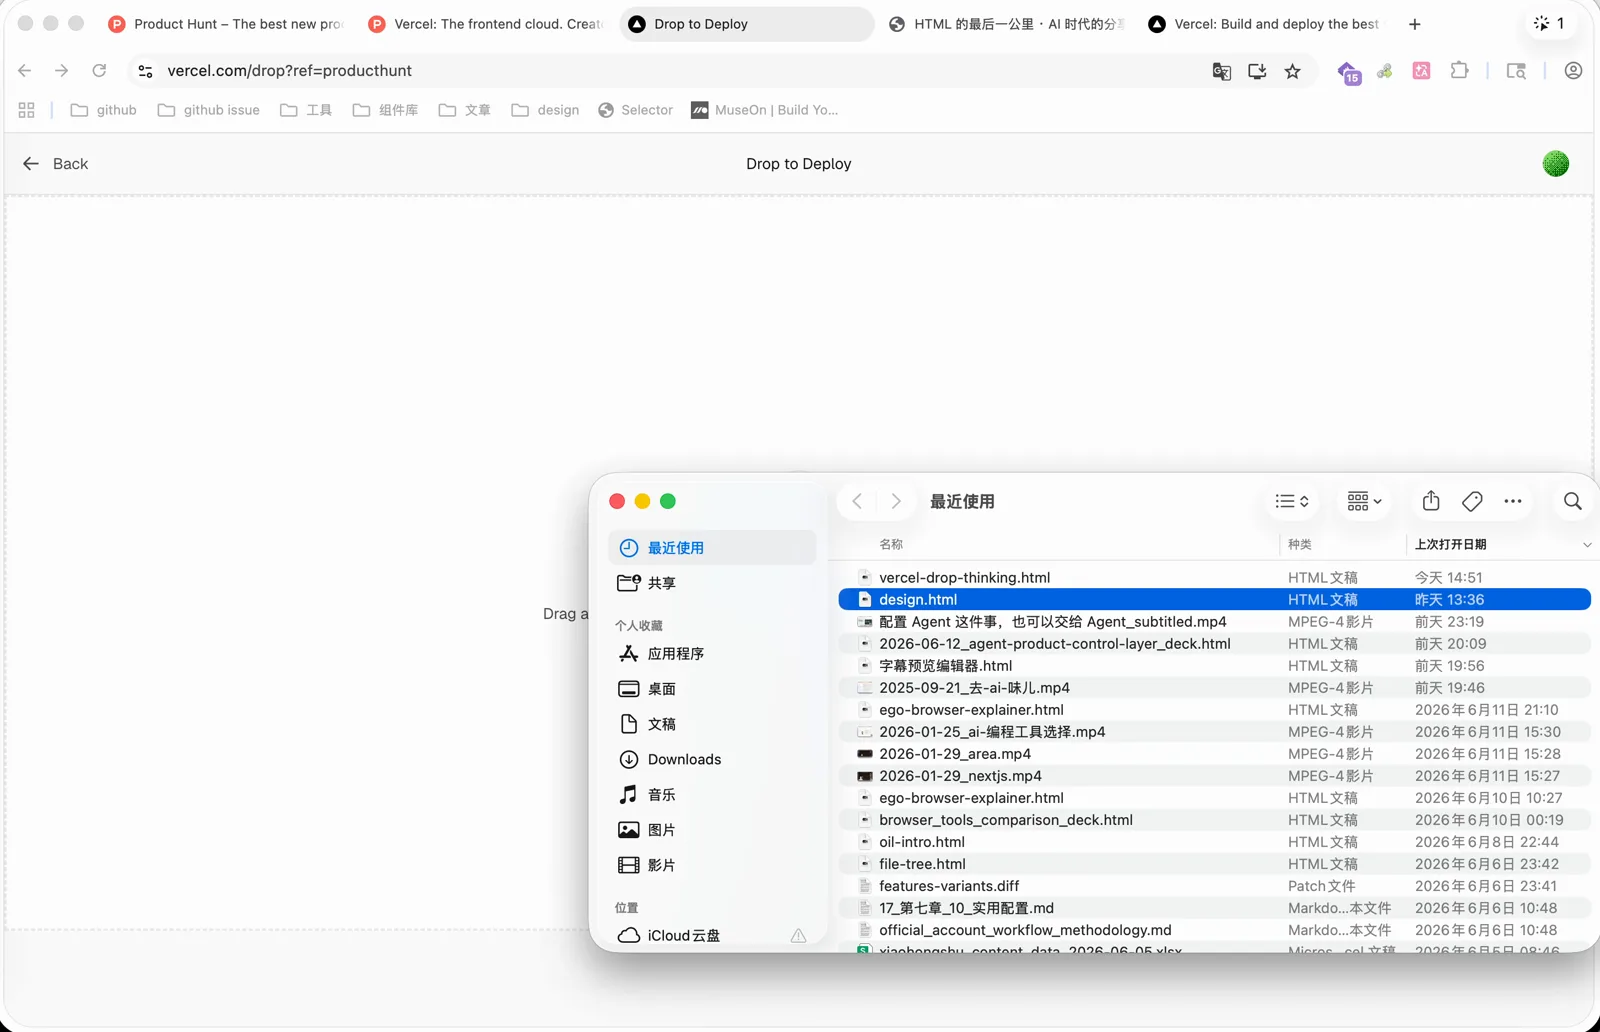Select 应用程序 in Finder sidebar
The image size is (1600, 1032).
point(712,654)
